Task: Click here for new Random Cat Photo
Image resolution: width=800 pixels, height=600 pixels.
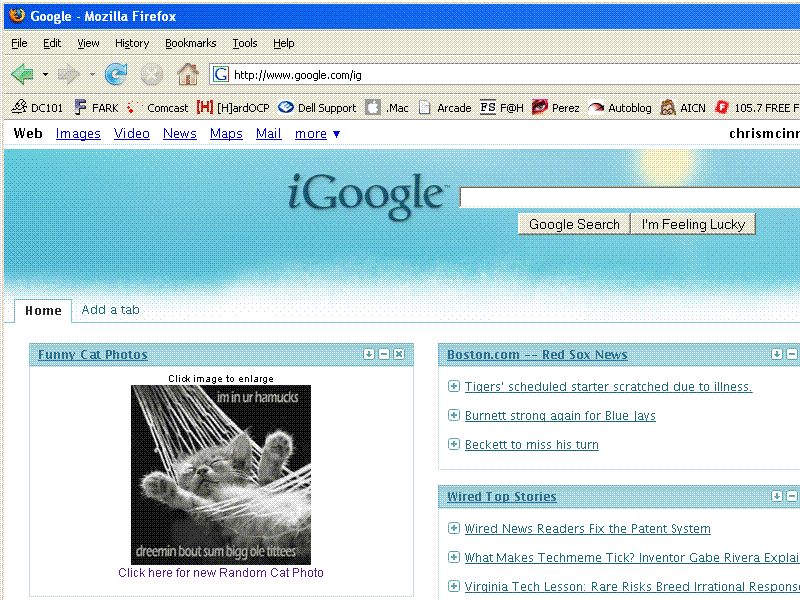Action: 221,573
